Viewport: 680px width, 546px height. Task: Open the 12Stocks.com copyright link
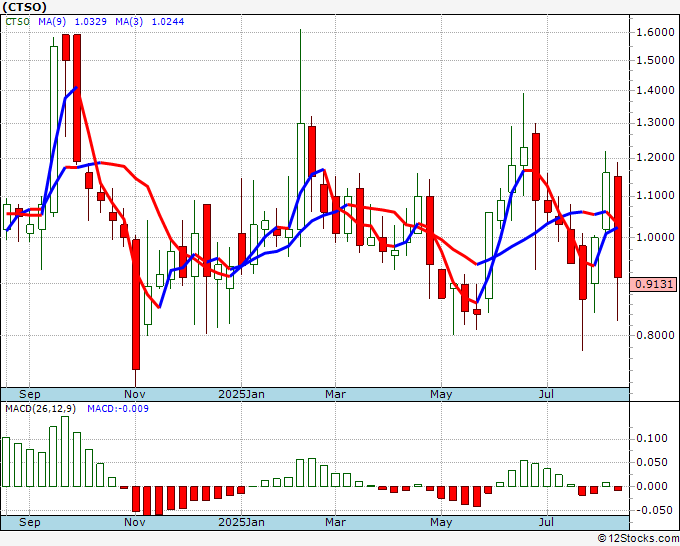click(x=638, y=539)
